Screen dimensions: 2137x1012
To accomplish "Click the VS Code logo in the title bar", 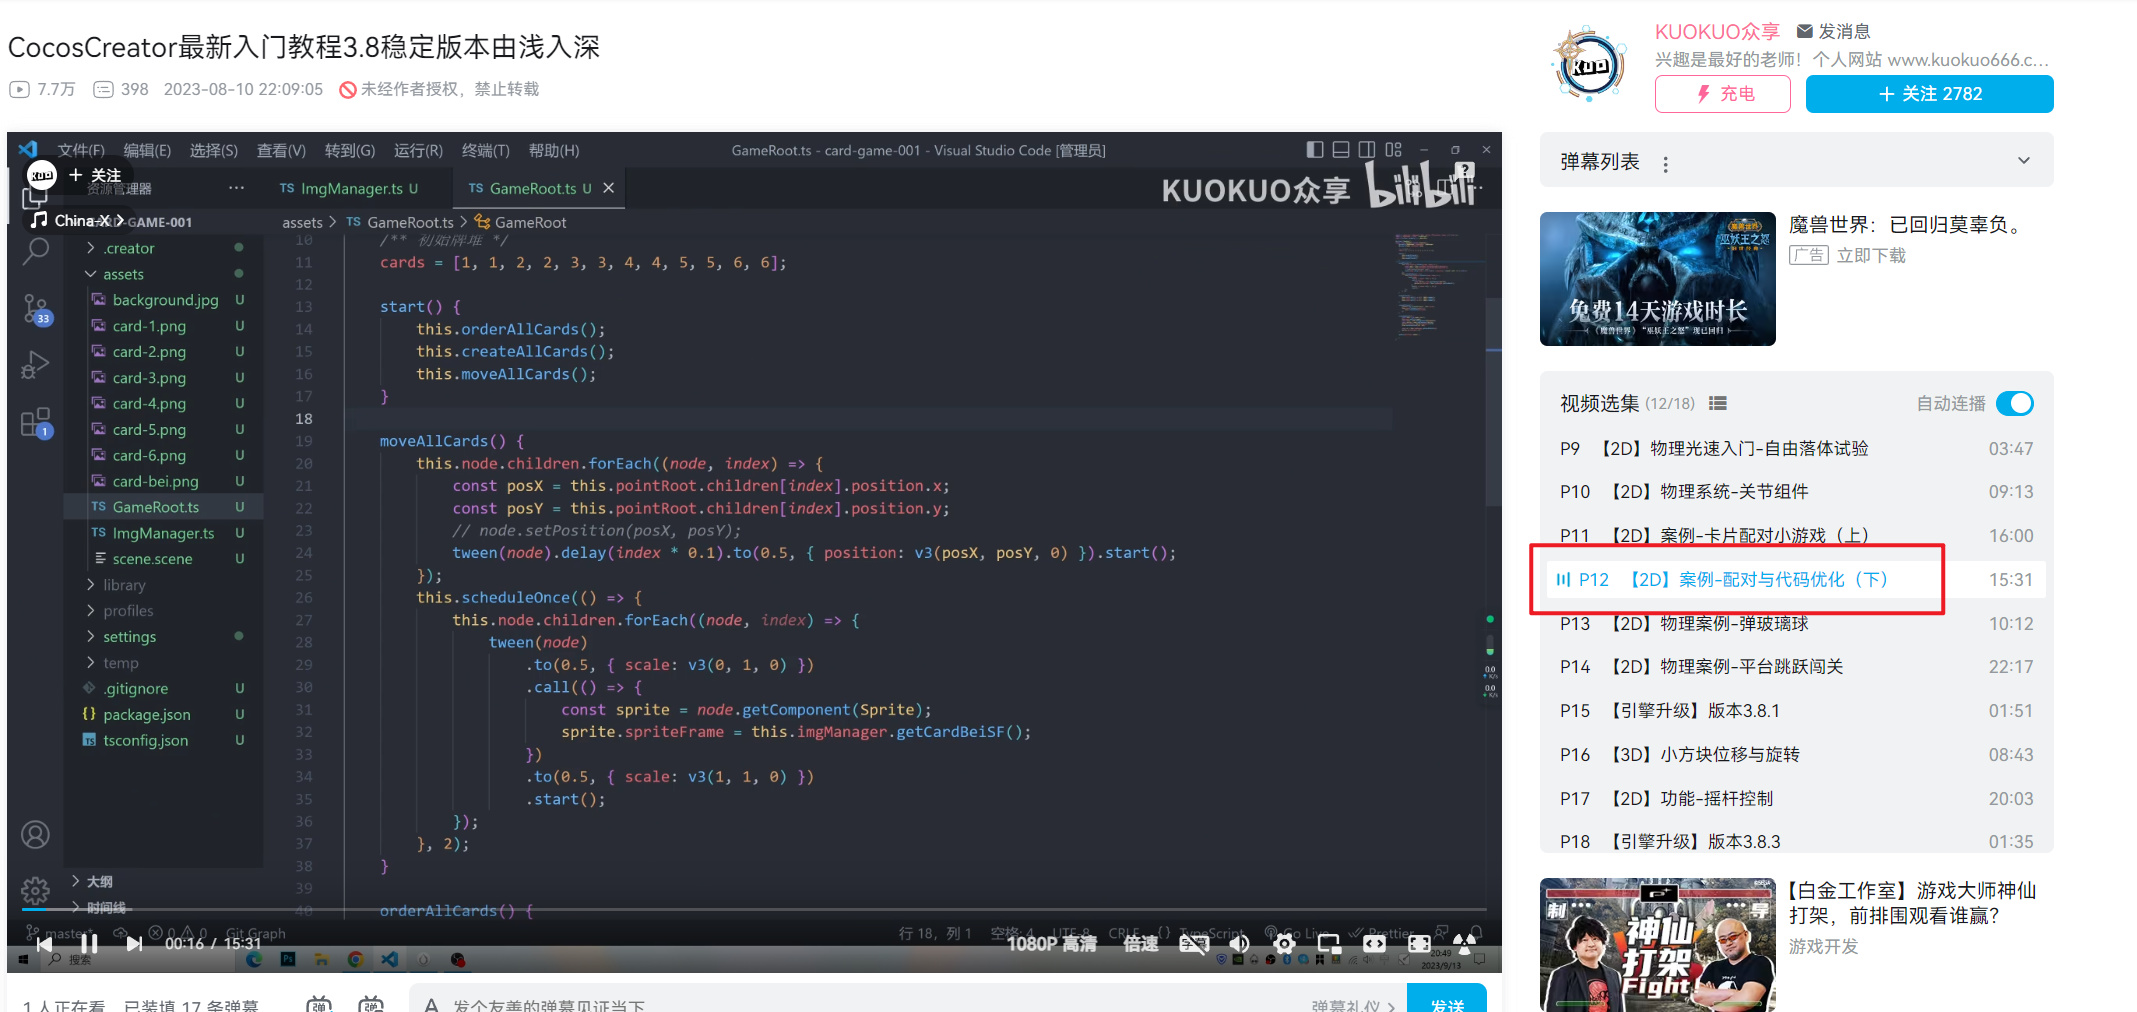I will tap(28, 149).
